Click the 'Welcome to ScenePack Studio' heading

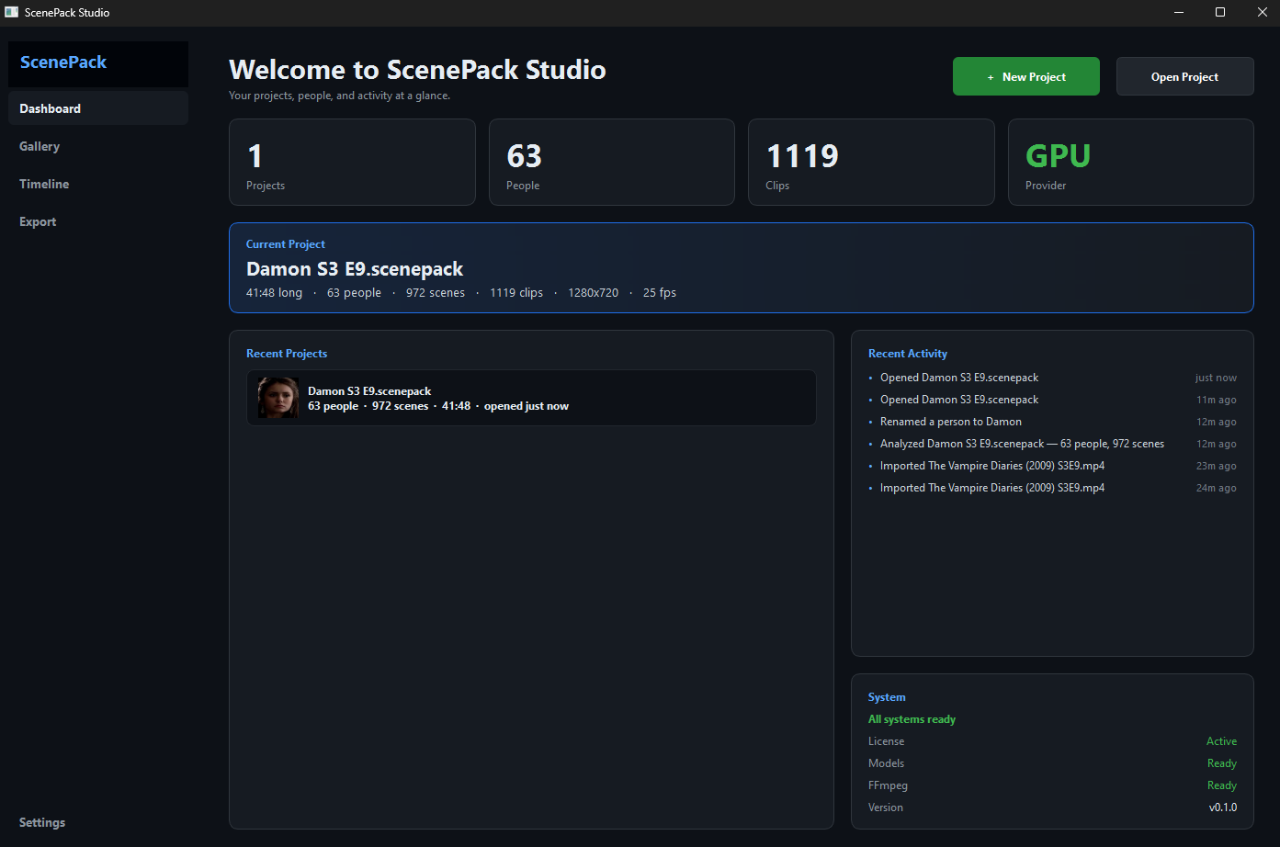tap(417, 70)
